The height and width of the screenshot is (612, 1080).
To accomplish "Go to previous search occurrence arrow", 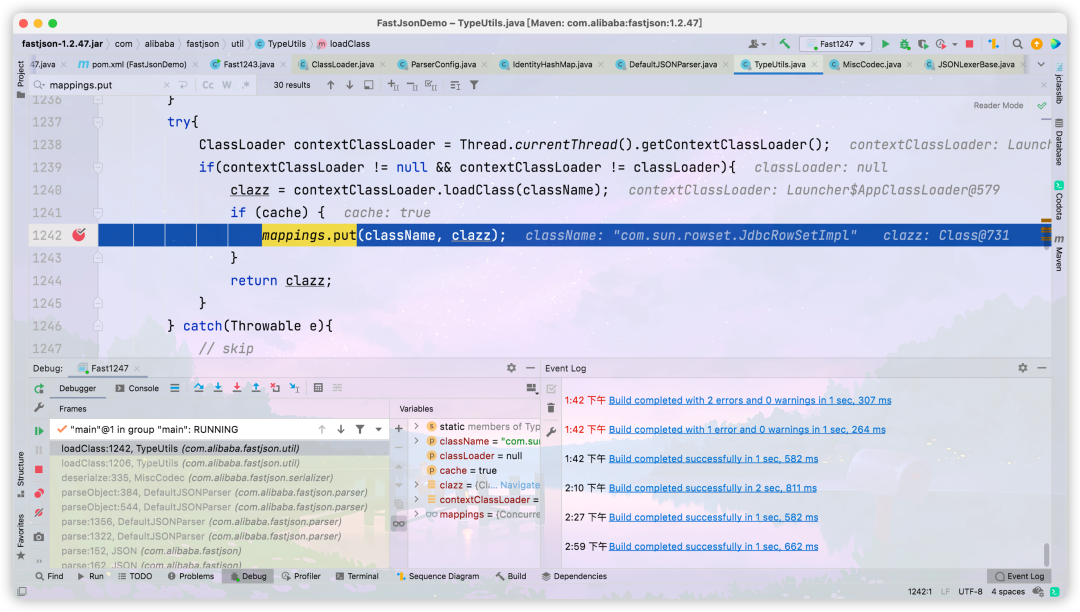I will coord(331,85).
